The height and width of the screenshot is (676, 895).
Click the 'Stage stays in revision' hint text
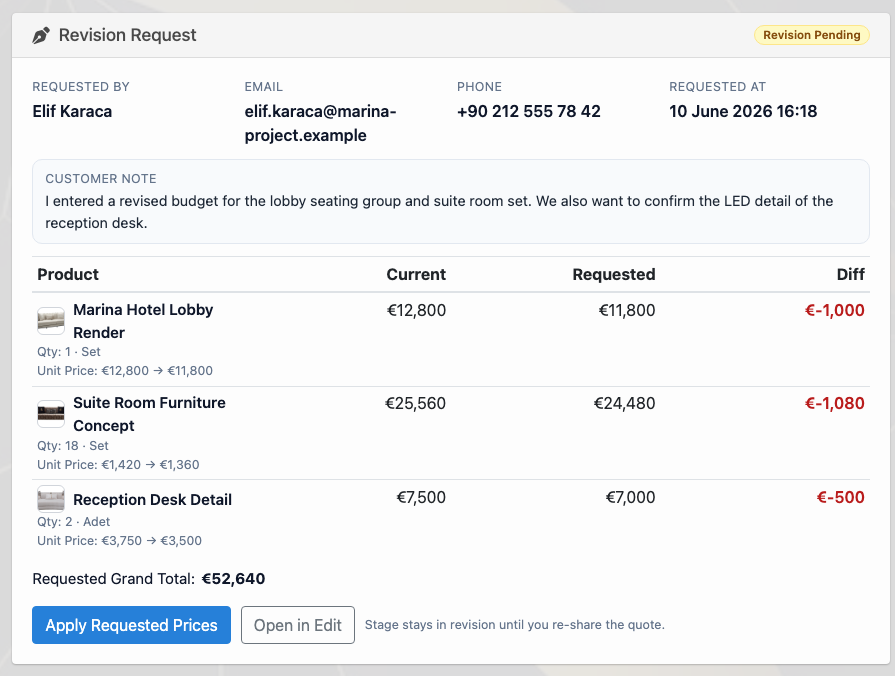coord(514,625)
